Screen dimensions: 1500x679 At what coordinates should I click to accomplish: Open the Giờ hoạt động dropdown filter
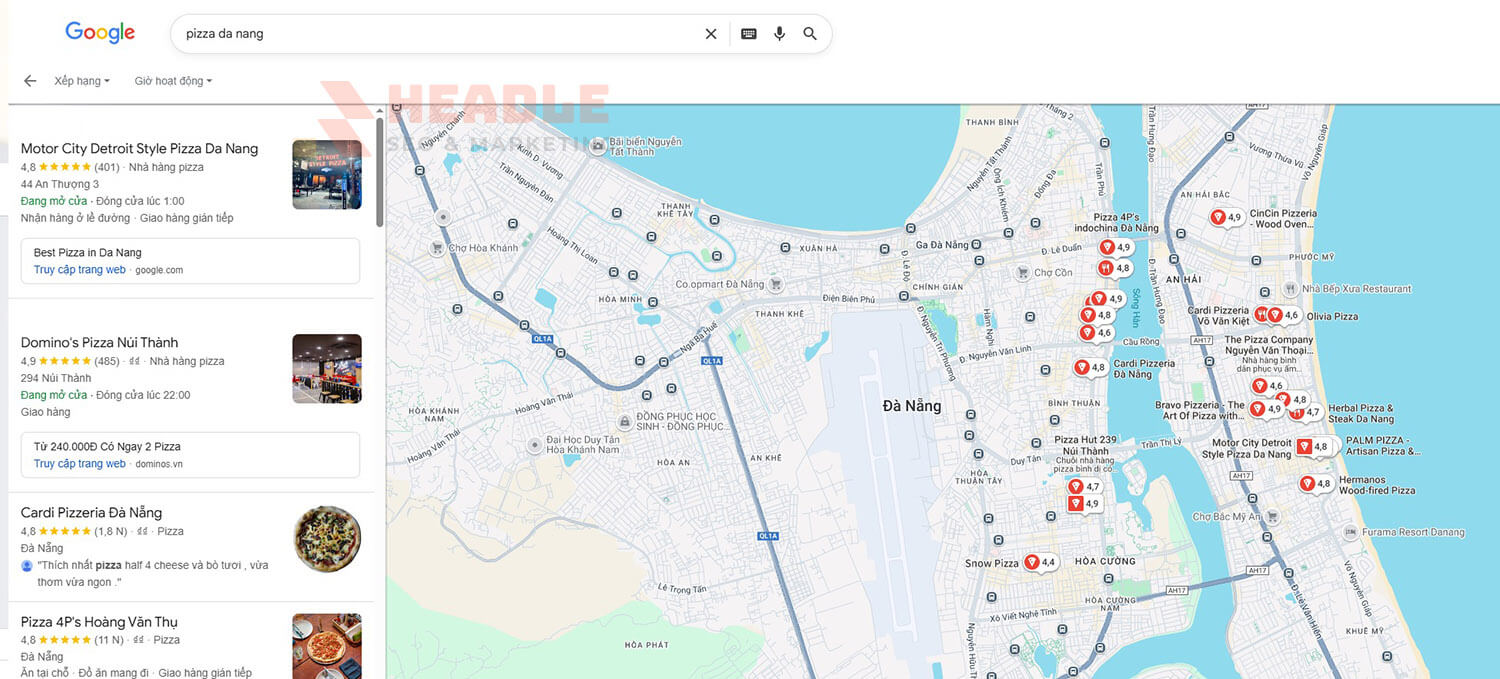173,81
